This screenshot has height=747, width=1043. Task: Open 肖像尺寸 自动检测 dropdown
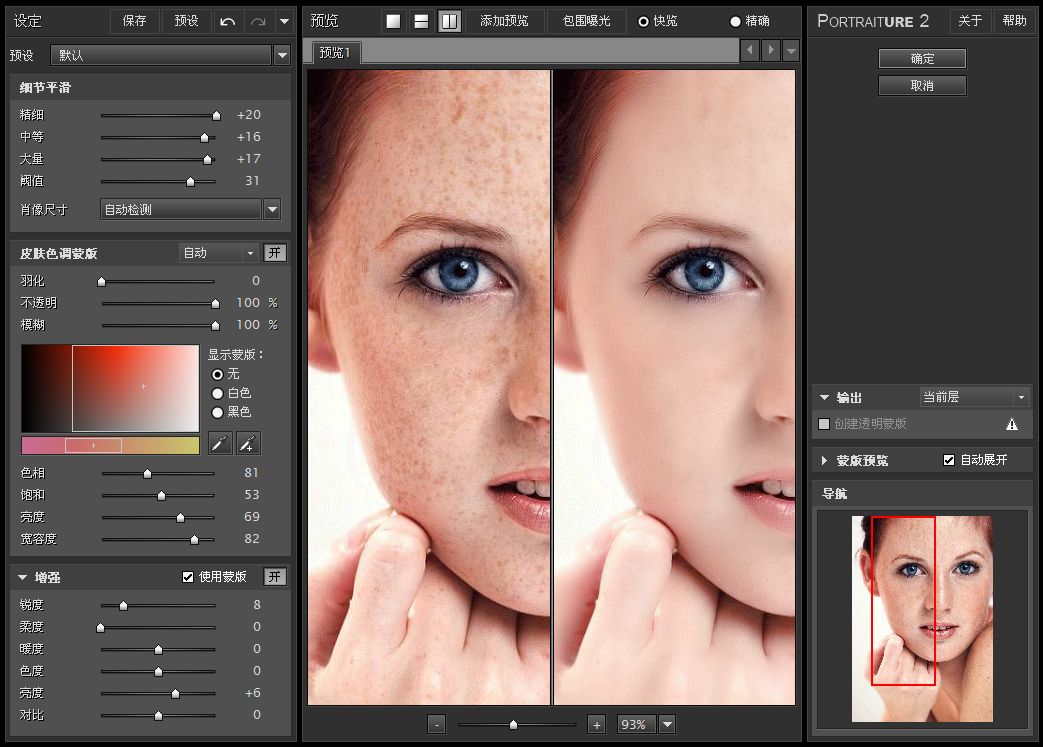272,209
